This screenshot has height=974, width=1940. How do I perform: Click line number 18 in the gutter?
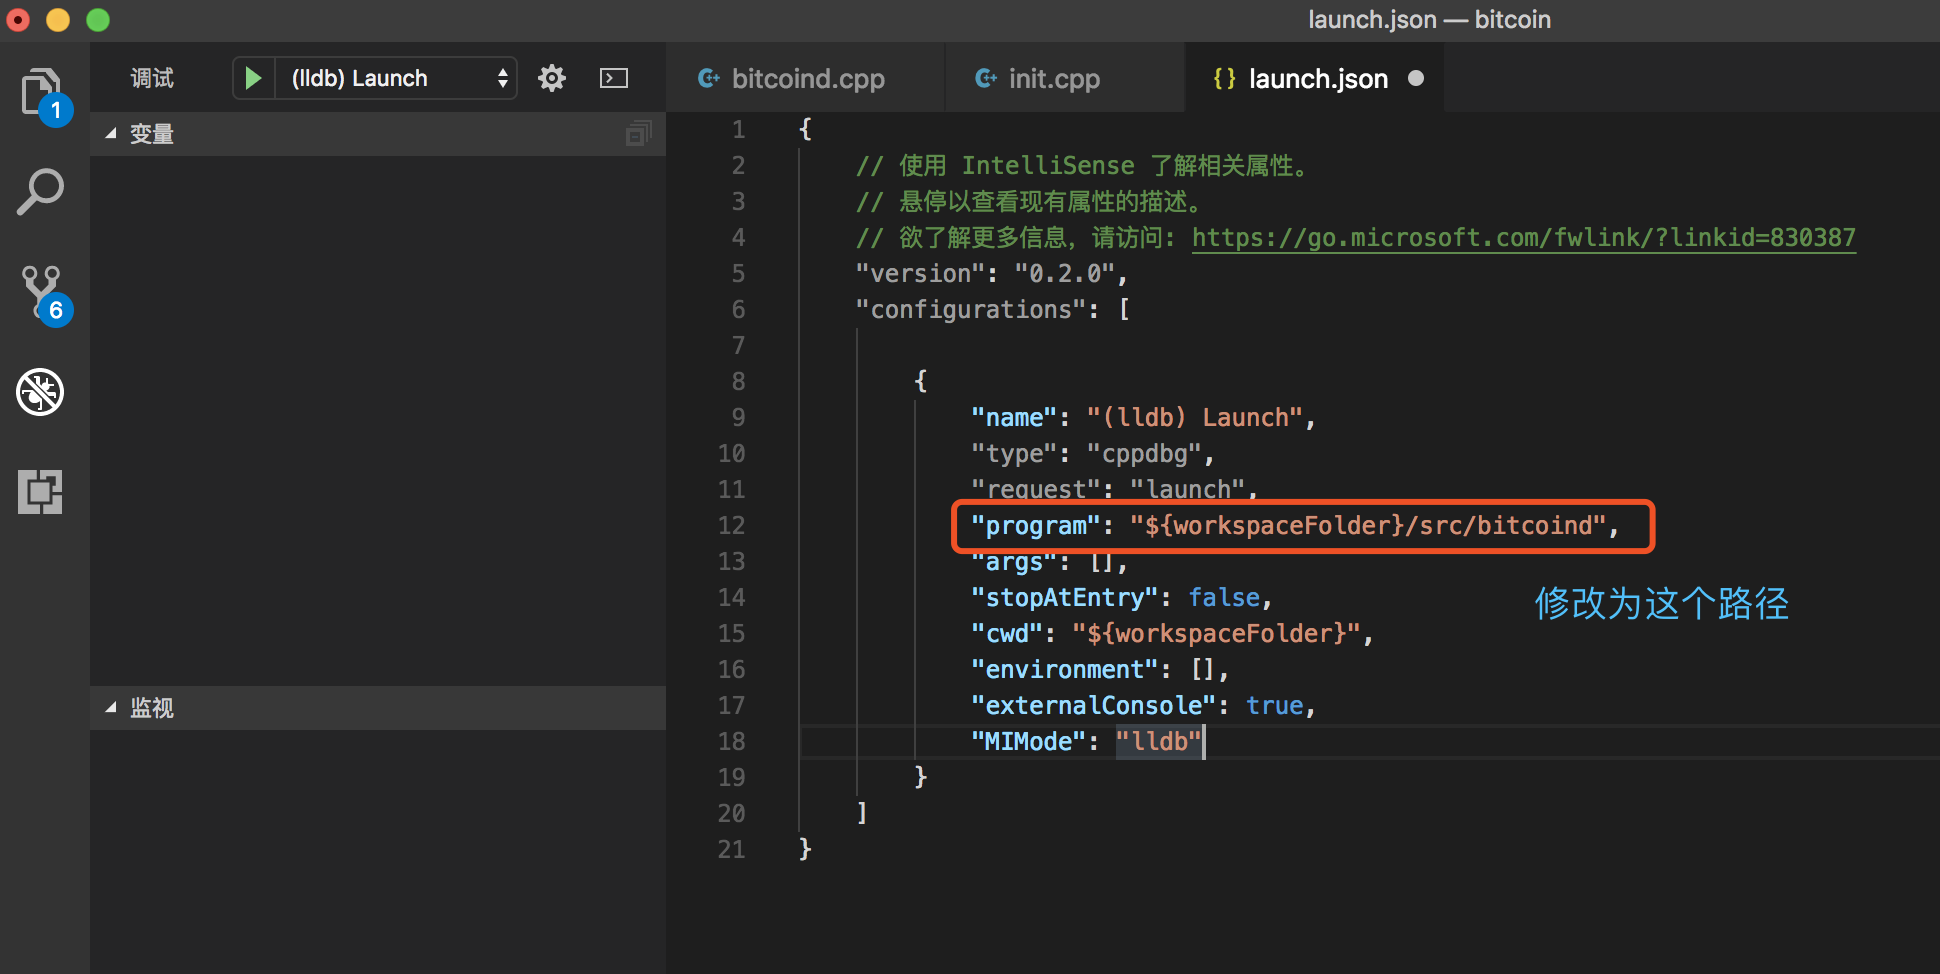(731, 742)
